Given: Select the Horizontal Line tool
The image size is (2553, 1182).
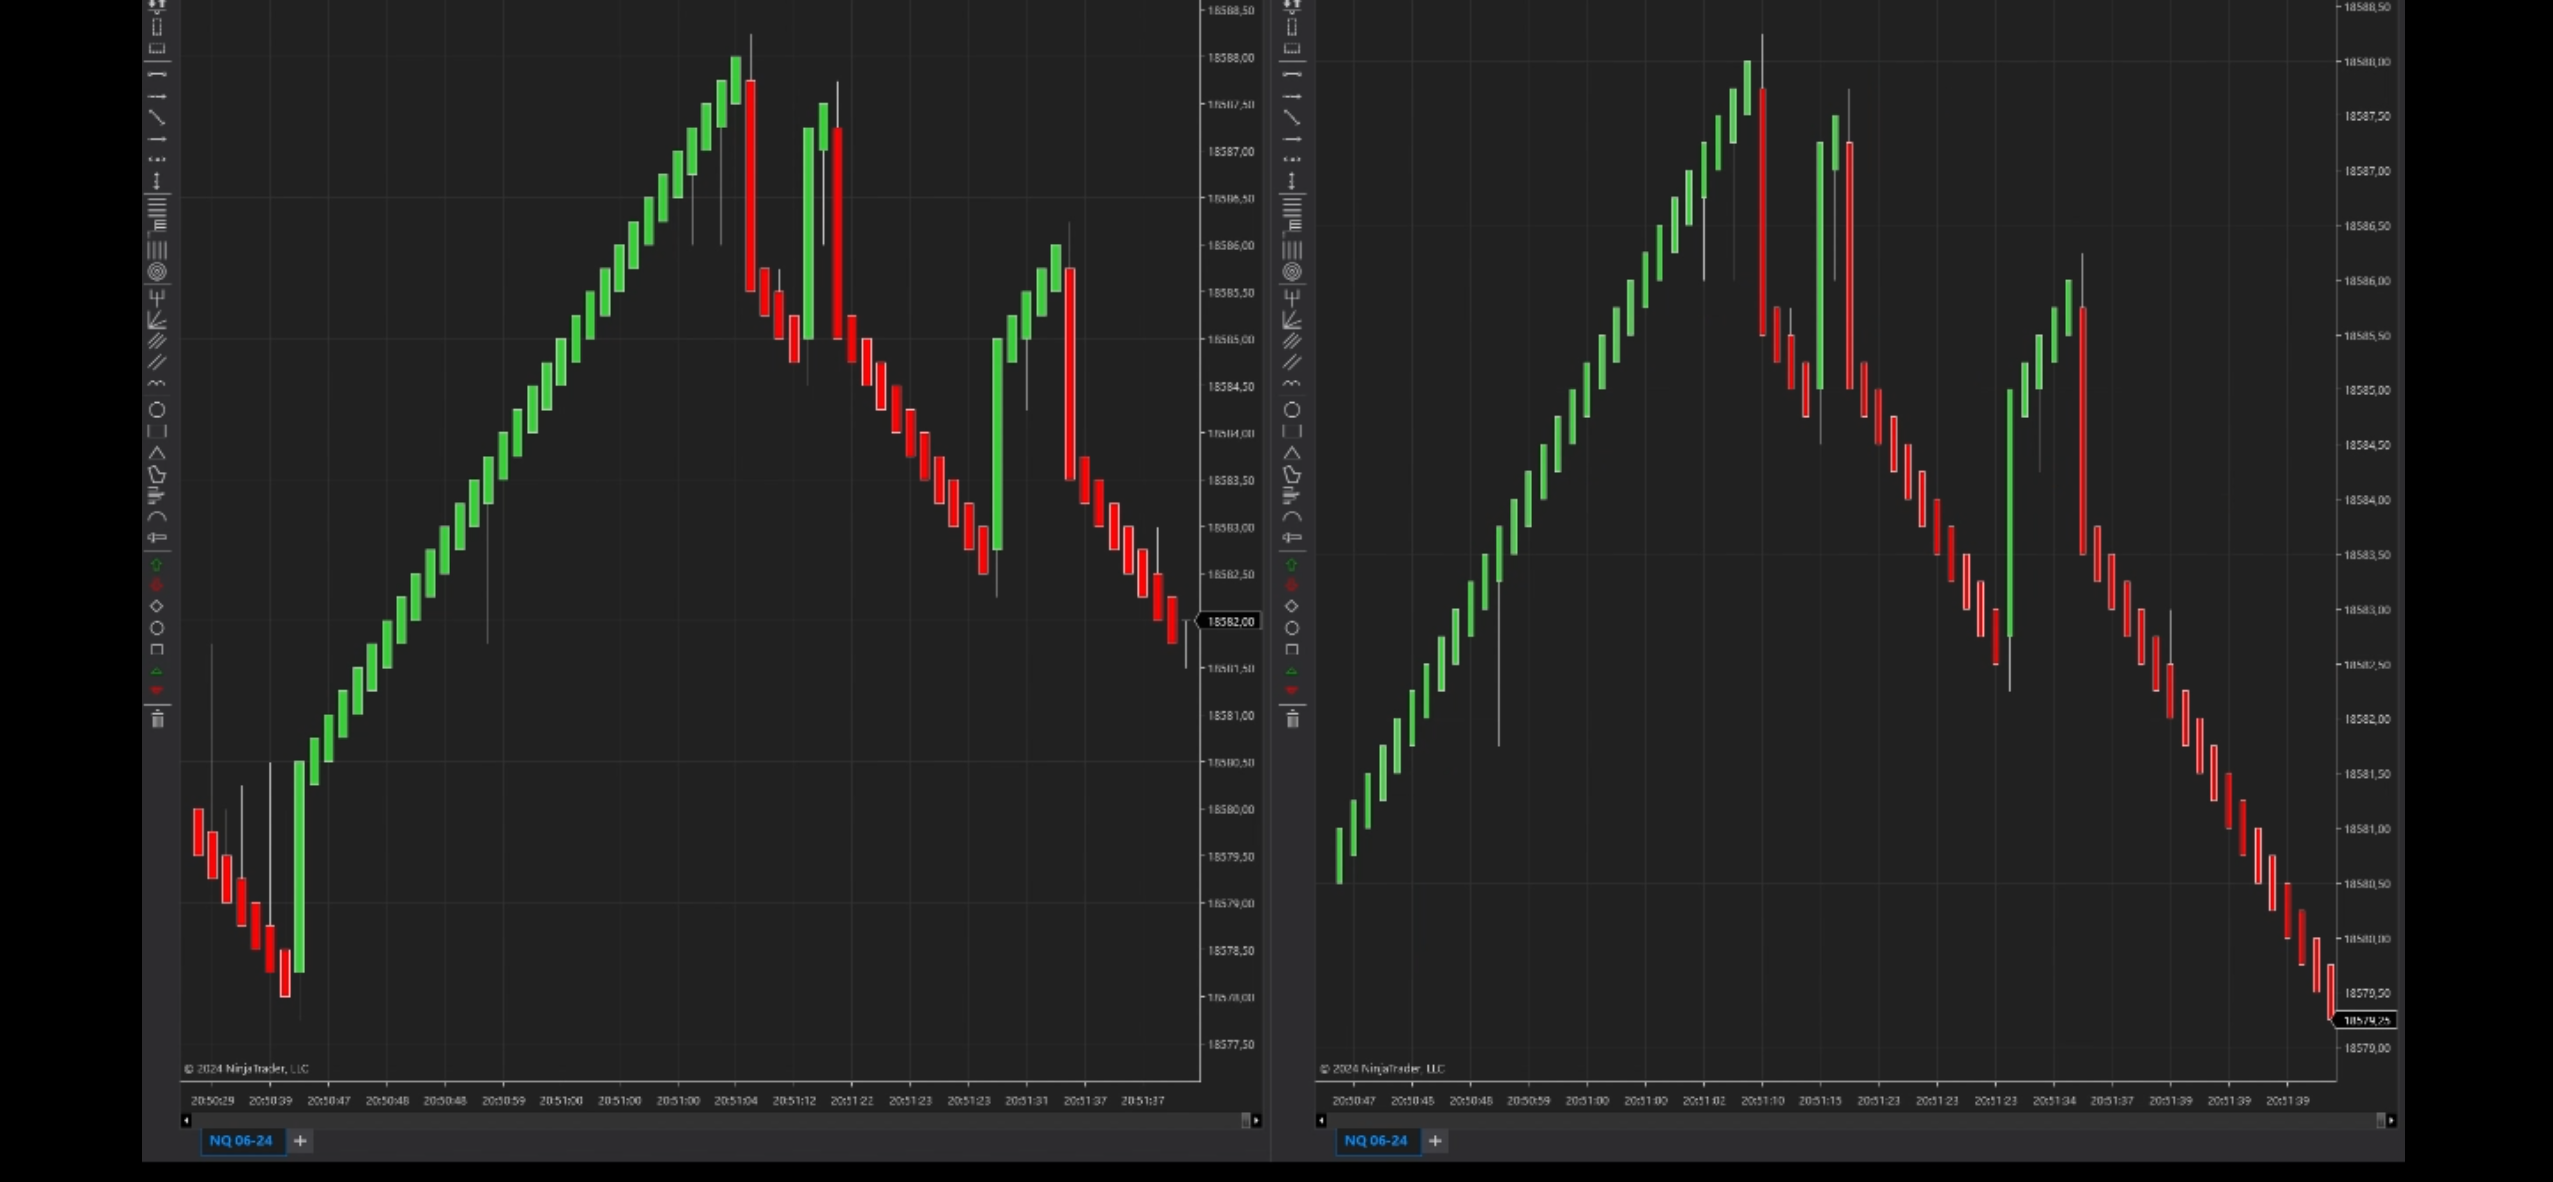Looking at the screenshot, I should 159,73.
